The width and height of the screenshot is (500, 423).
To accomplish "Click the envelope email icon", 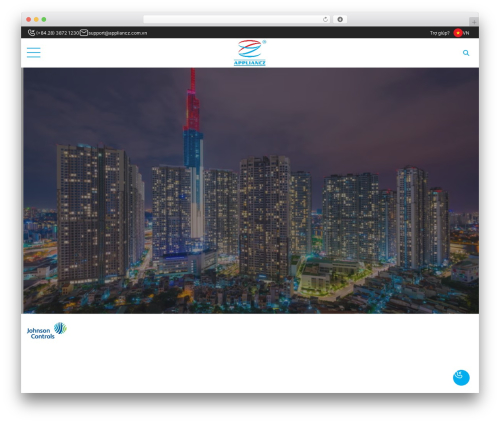I will pyautogui.click(x=84, y=33).
